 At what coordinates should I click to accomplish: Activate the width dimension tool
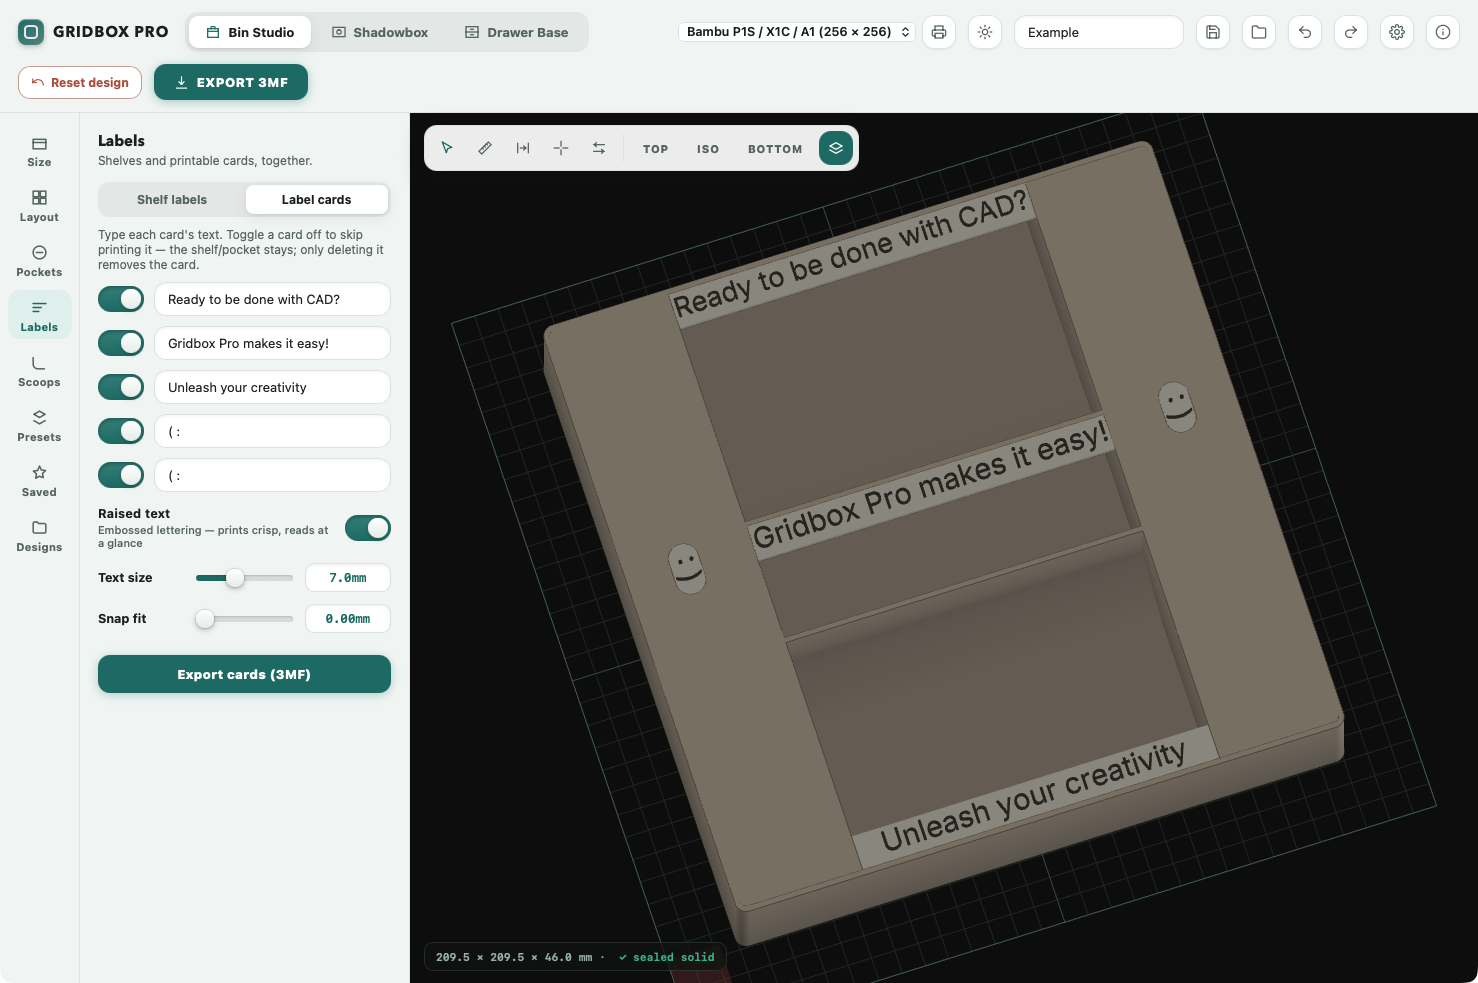(523, 148)
